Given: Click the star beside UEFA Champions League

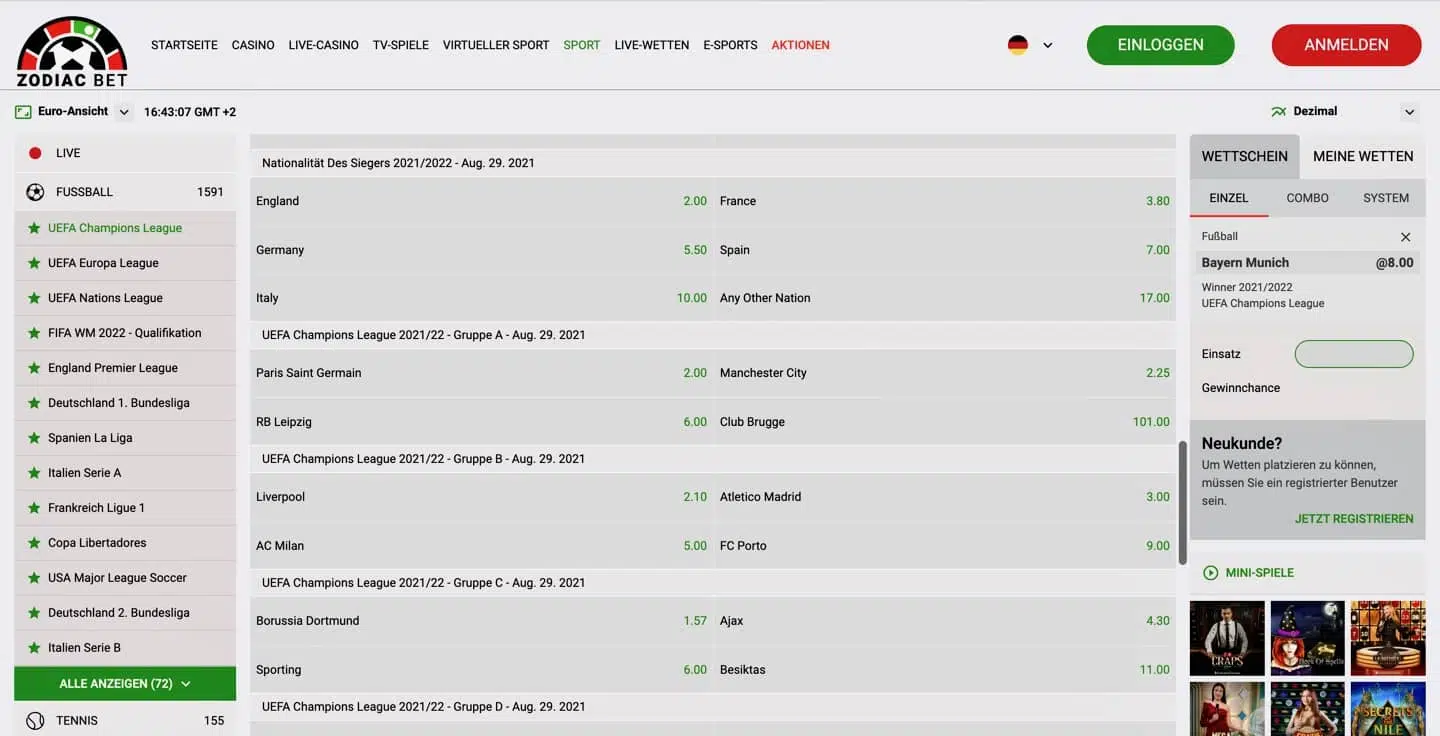Looking at the screenshot, I should pyautogui.click(x=35, y=228).
